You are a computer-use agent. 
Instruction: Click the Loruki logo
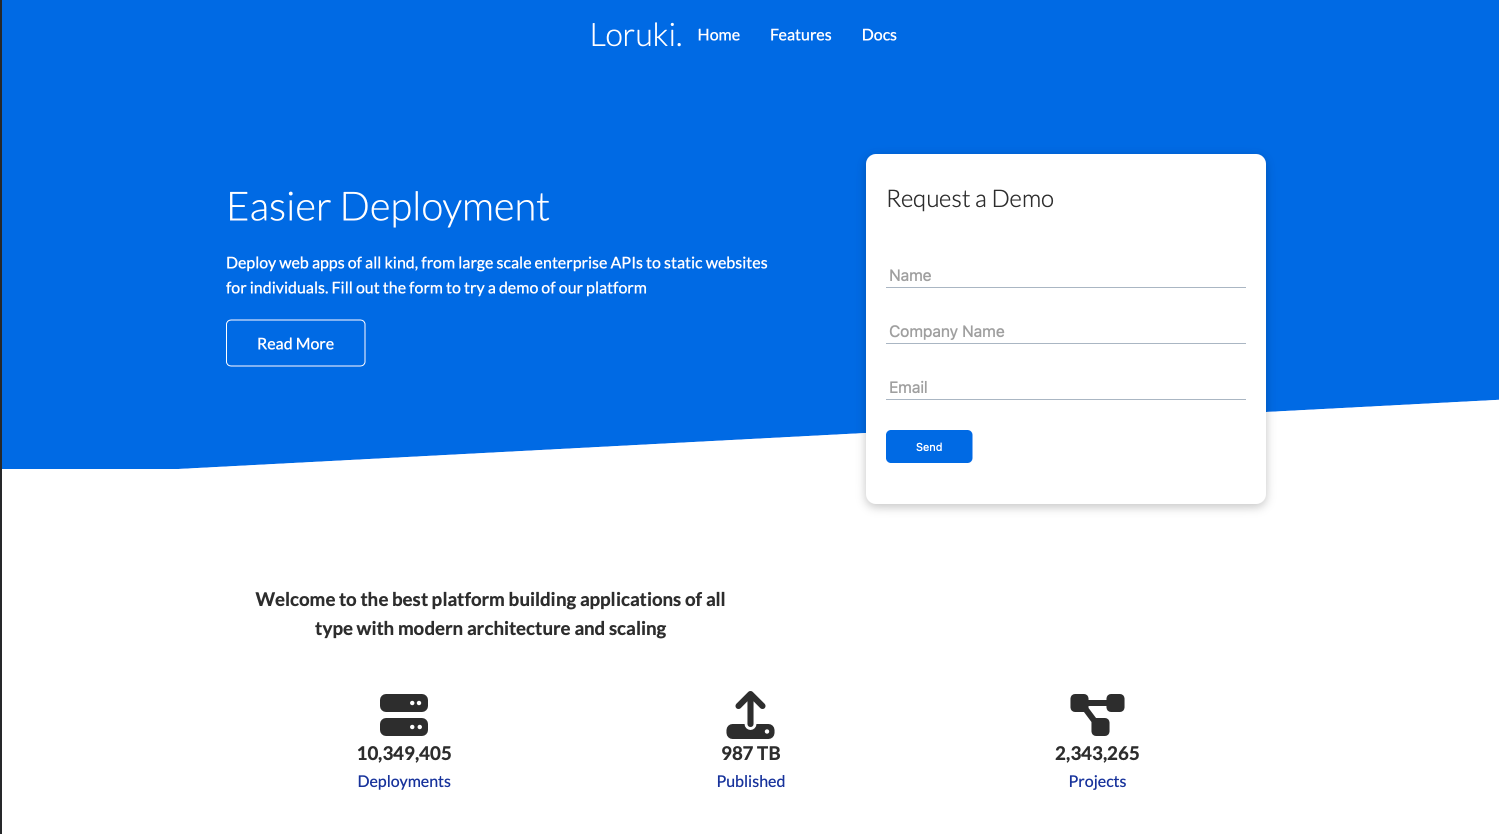click(x=635, y=34)
